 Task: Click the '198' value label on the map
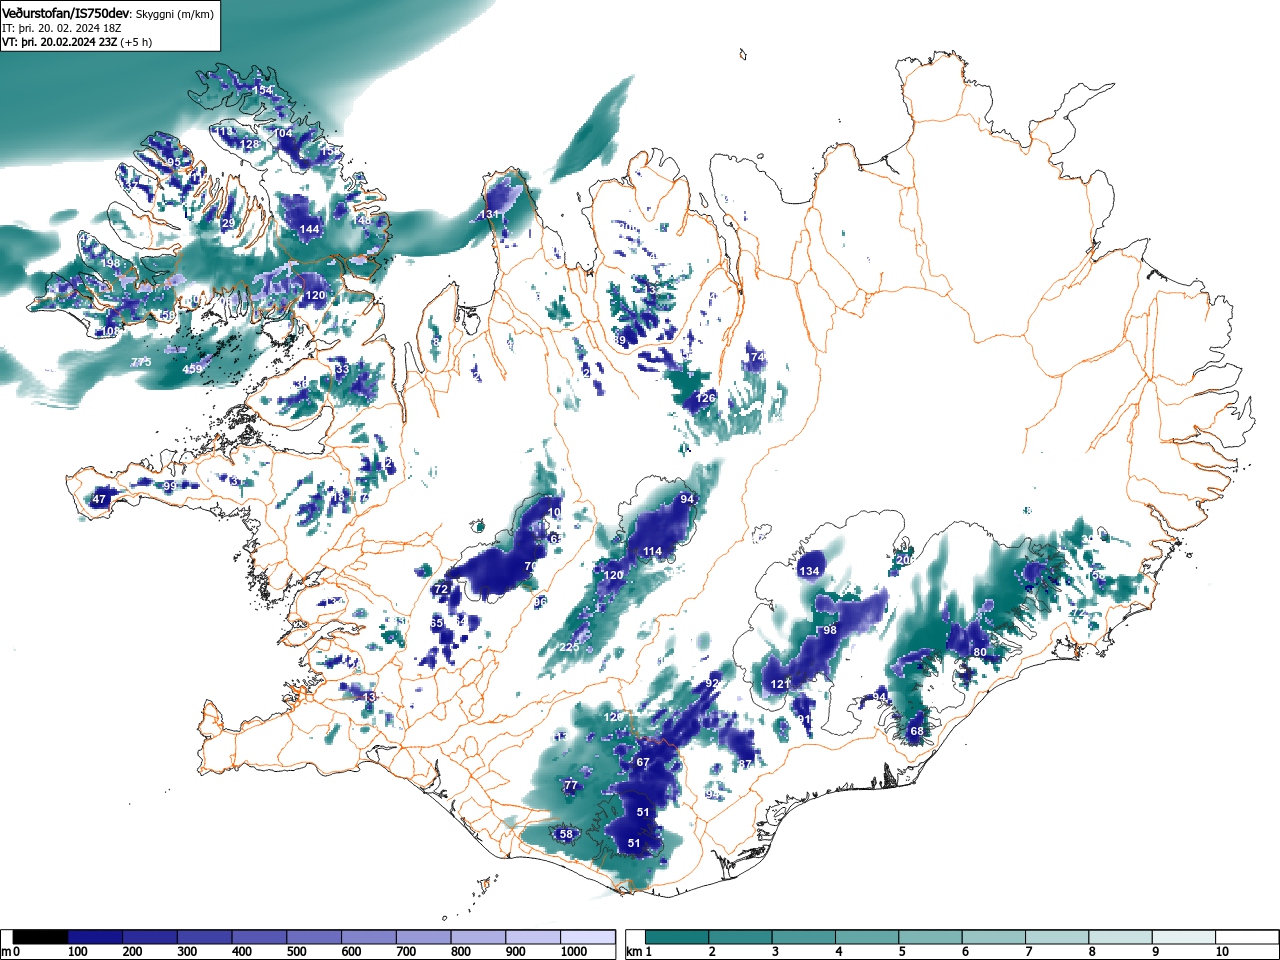[110, 264]
